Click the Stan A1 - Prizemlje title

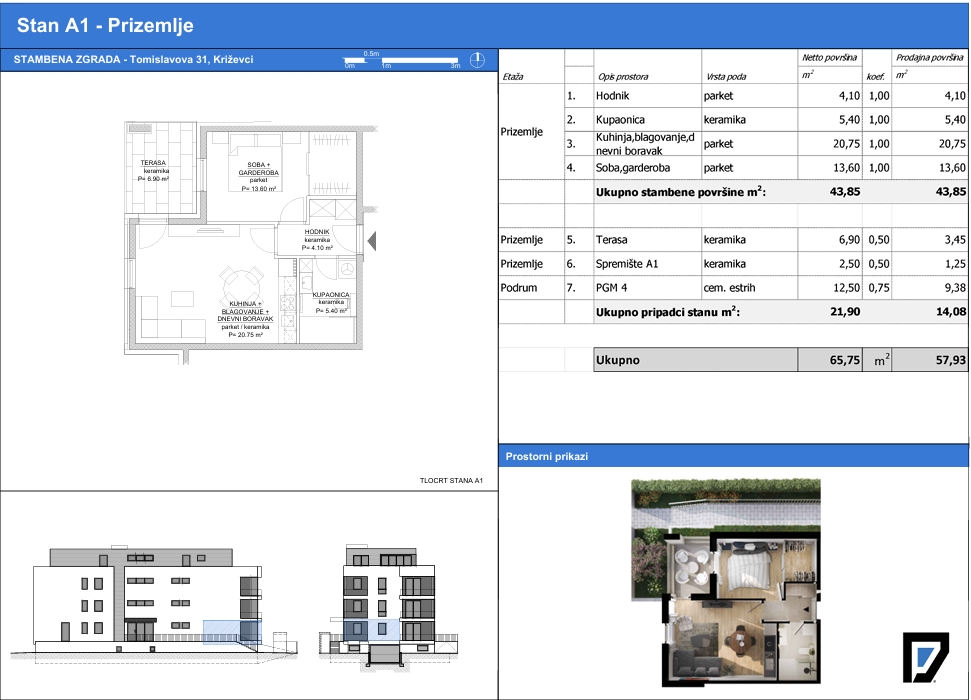(105, 25)
